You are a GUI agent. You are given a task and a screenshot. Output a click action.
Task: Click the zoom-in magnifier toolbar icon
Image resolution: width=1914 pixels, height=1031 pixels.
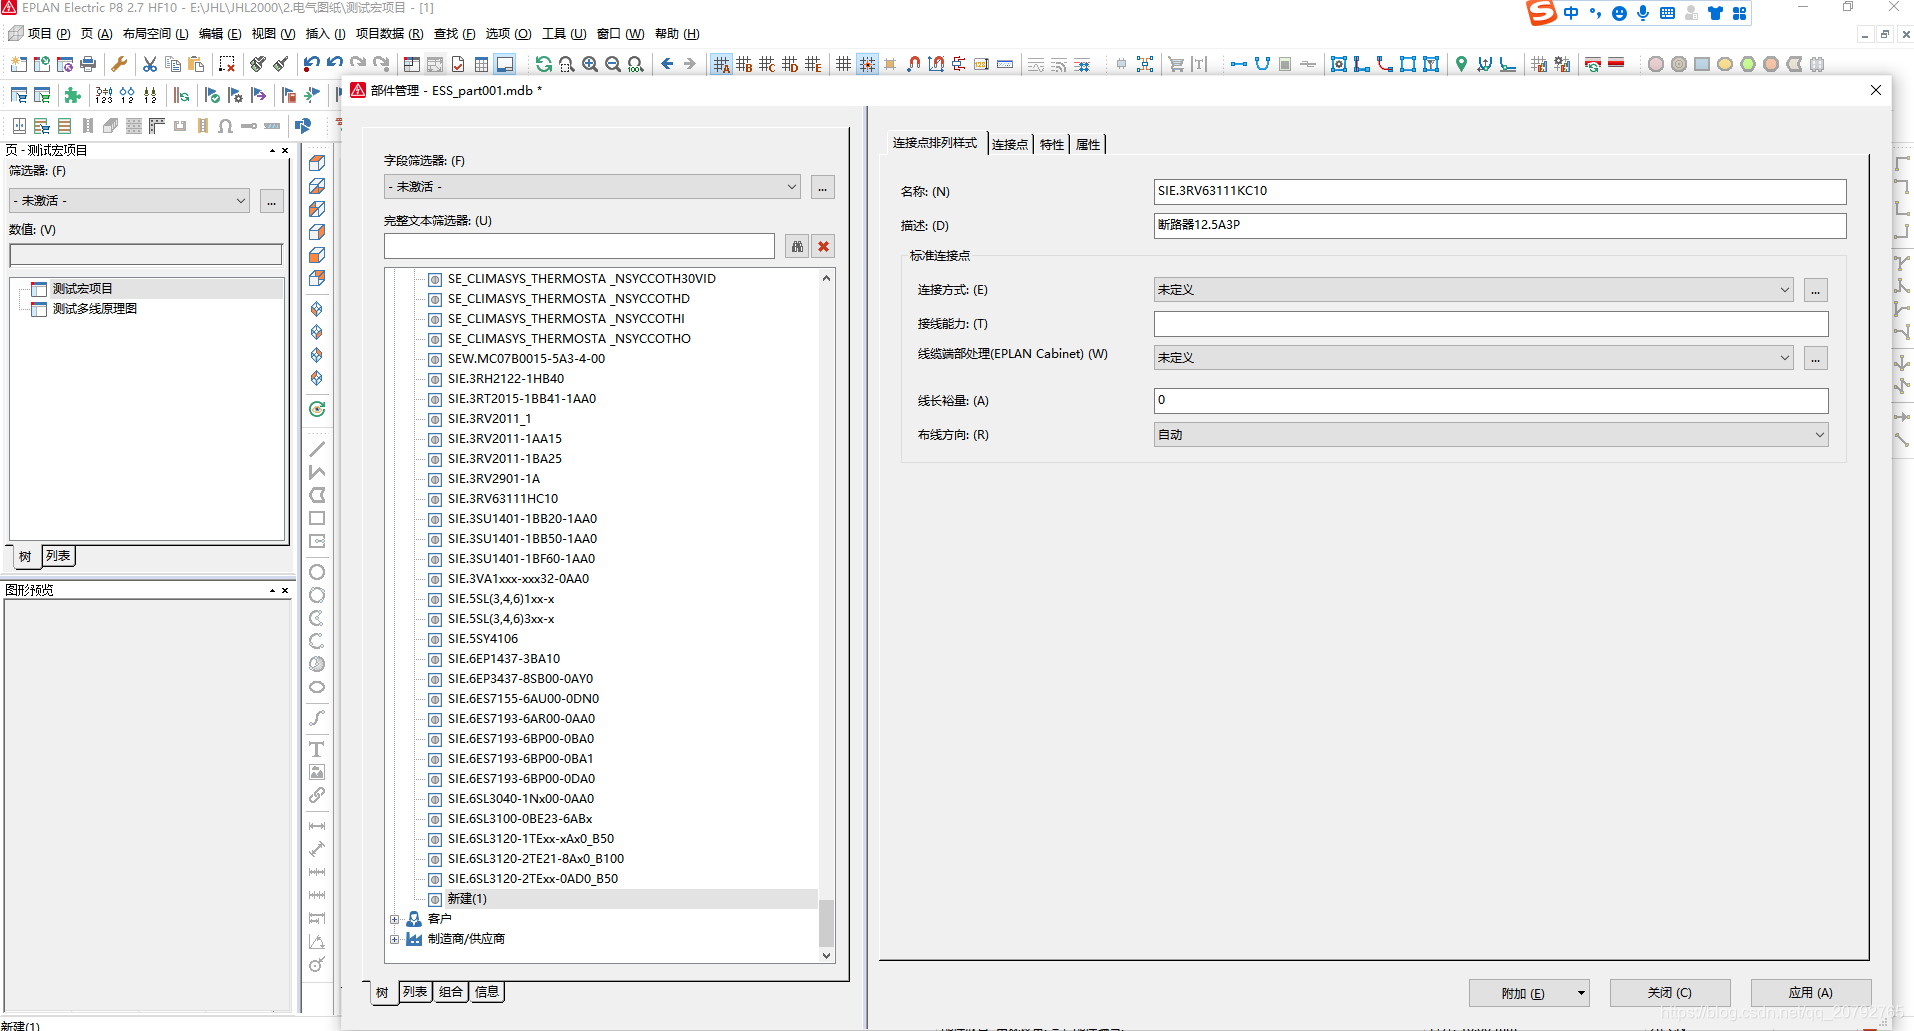pyautogui.click(x=590, y=64)
